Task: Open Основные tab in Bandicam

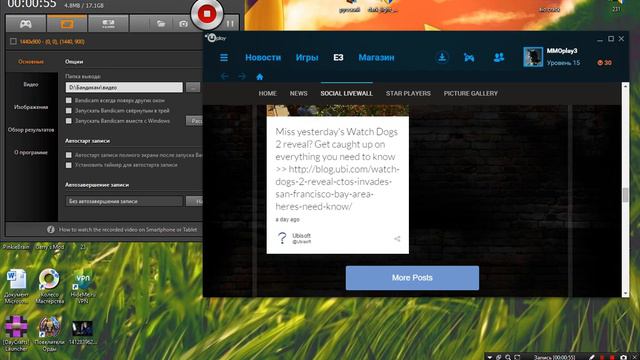Action: 31,62
